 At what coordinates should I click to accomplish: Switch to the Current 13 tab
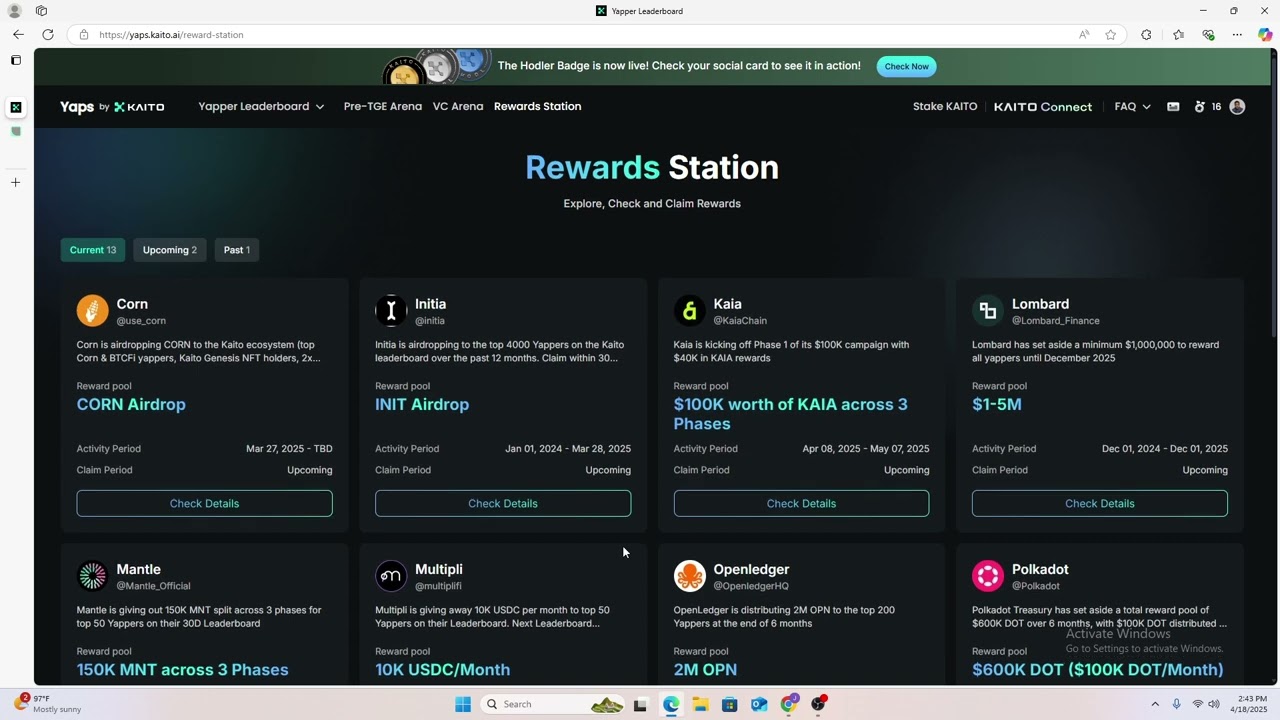click(93, 250)
